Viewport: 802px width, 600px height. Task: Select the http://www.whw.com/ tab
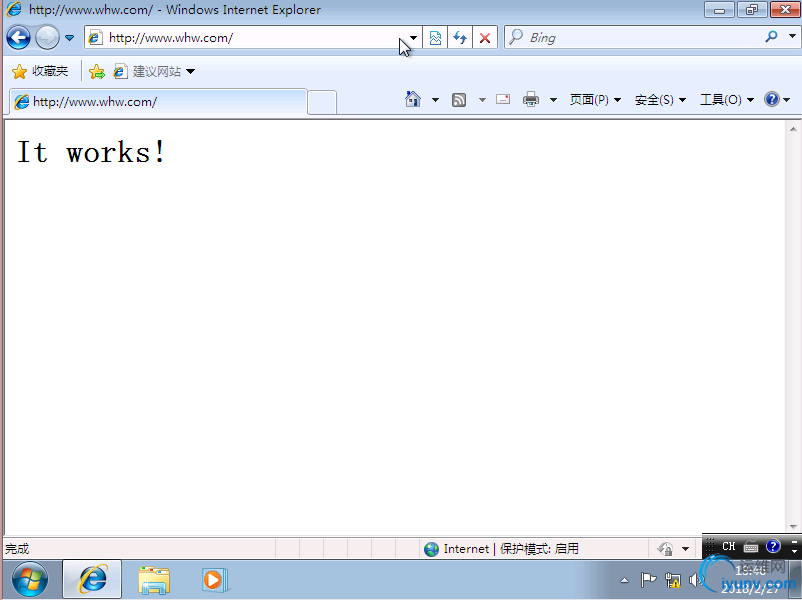point(159,102)
